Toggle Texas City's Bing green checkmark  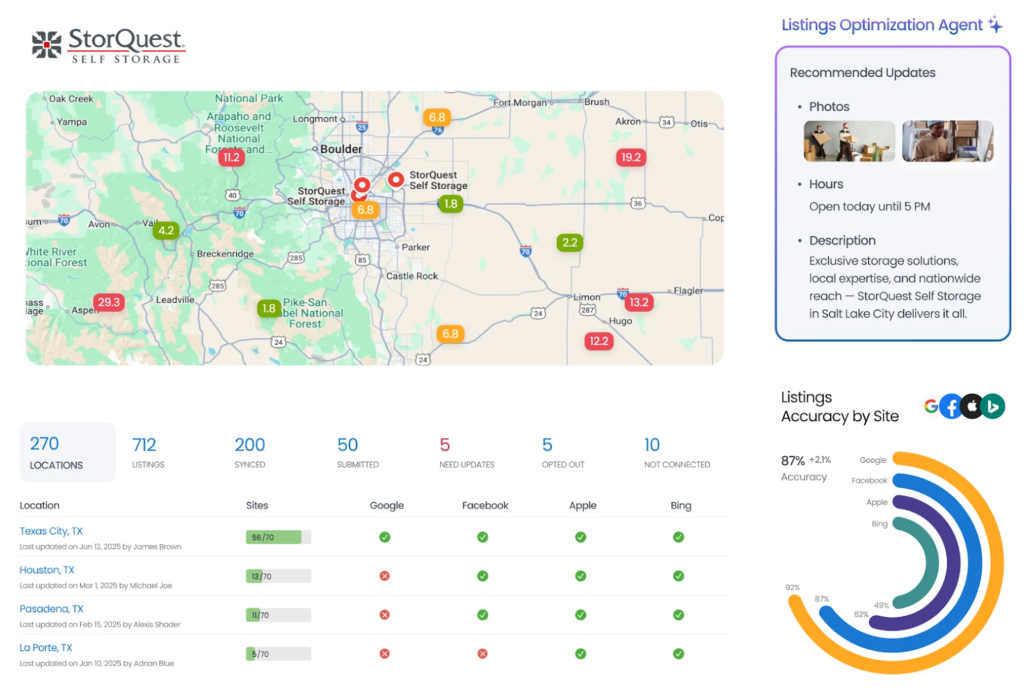tap(678, 537)
